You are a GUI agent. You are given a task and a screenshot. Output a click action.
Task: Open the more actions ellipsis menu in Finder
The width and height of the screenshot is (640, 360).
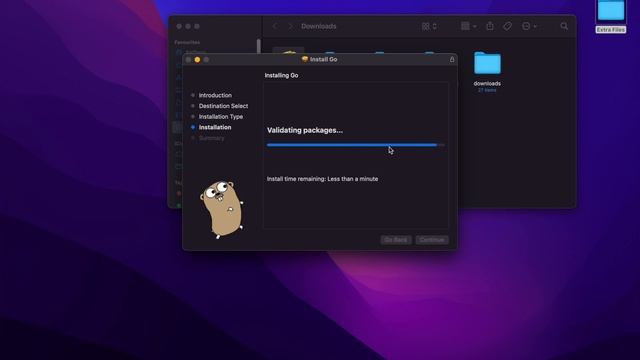pos(529,26)
